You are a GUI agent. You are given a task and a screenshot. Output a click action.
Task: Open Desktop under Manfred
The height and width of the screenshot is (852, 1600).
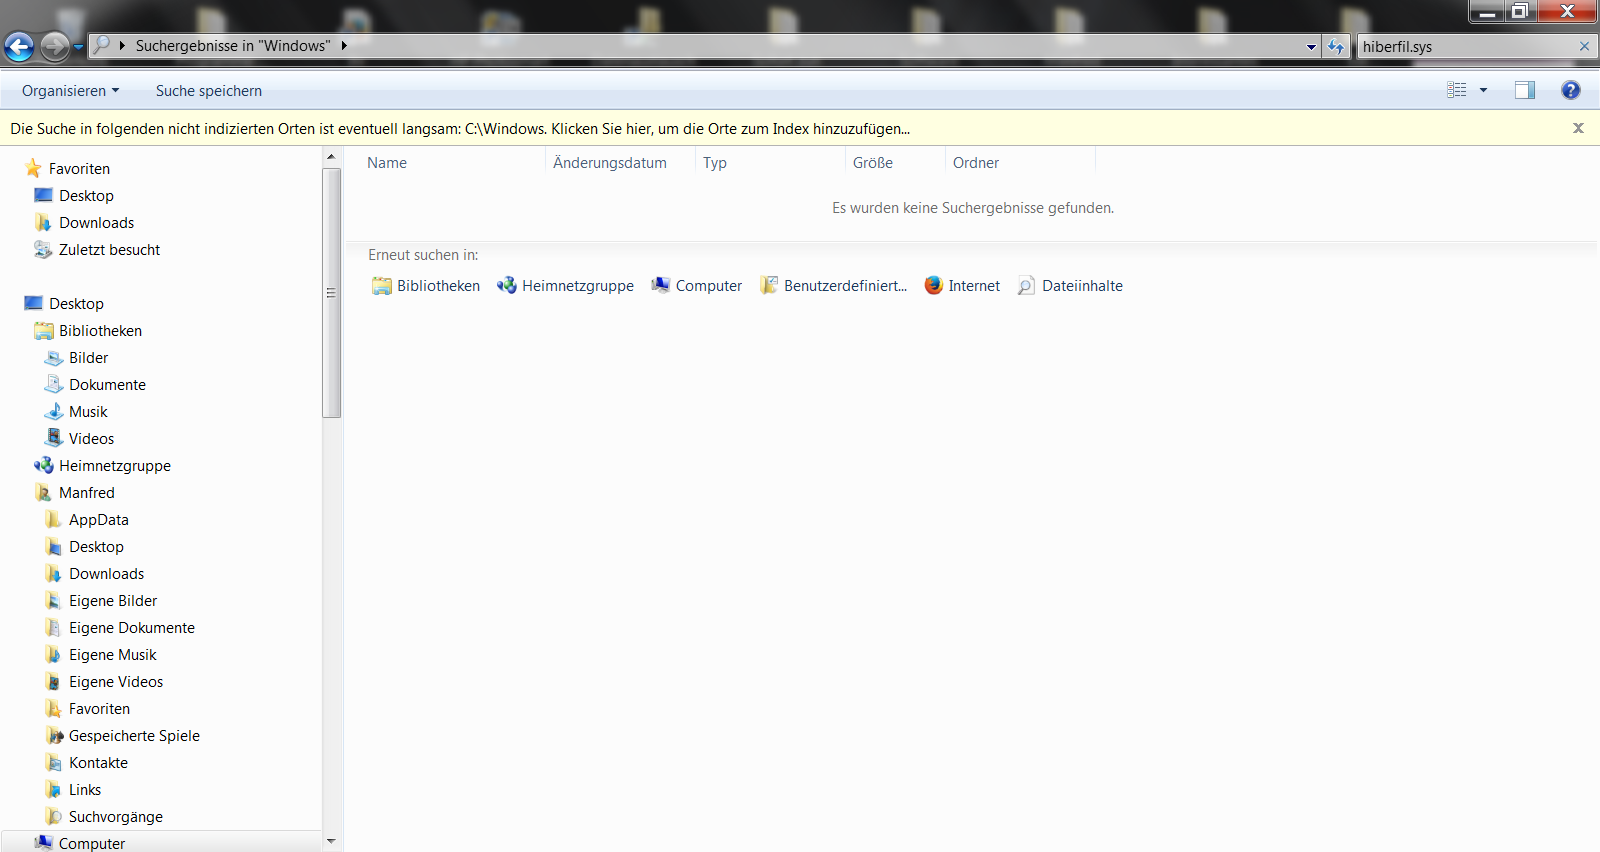[85, 547]
